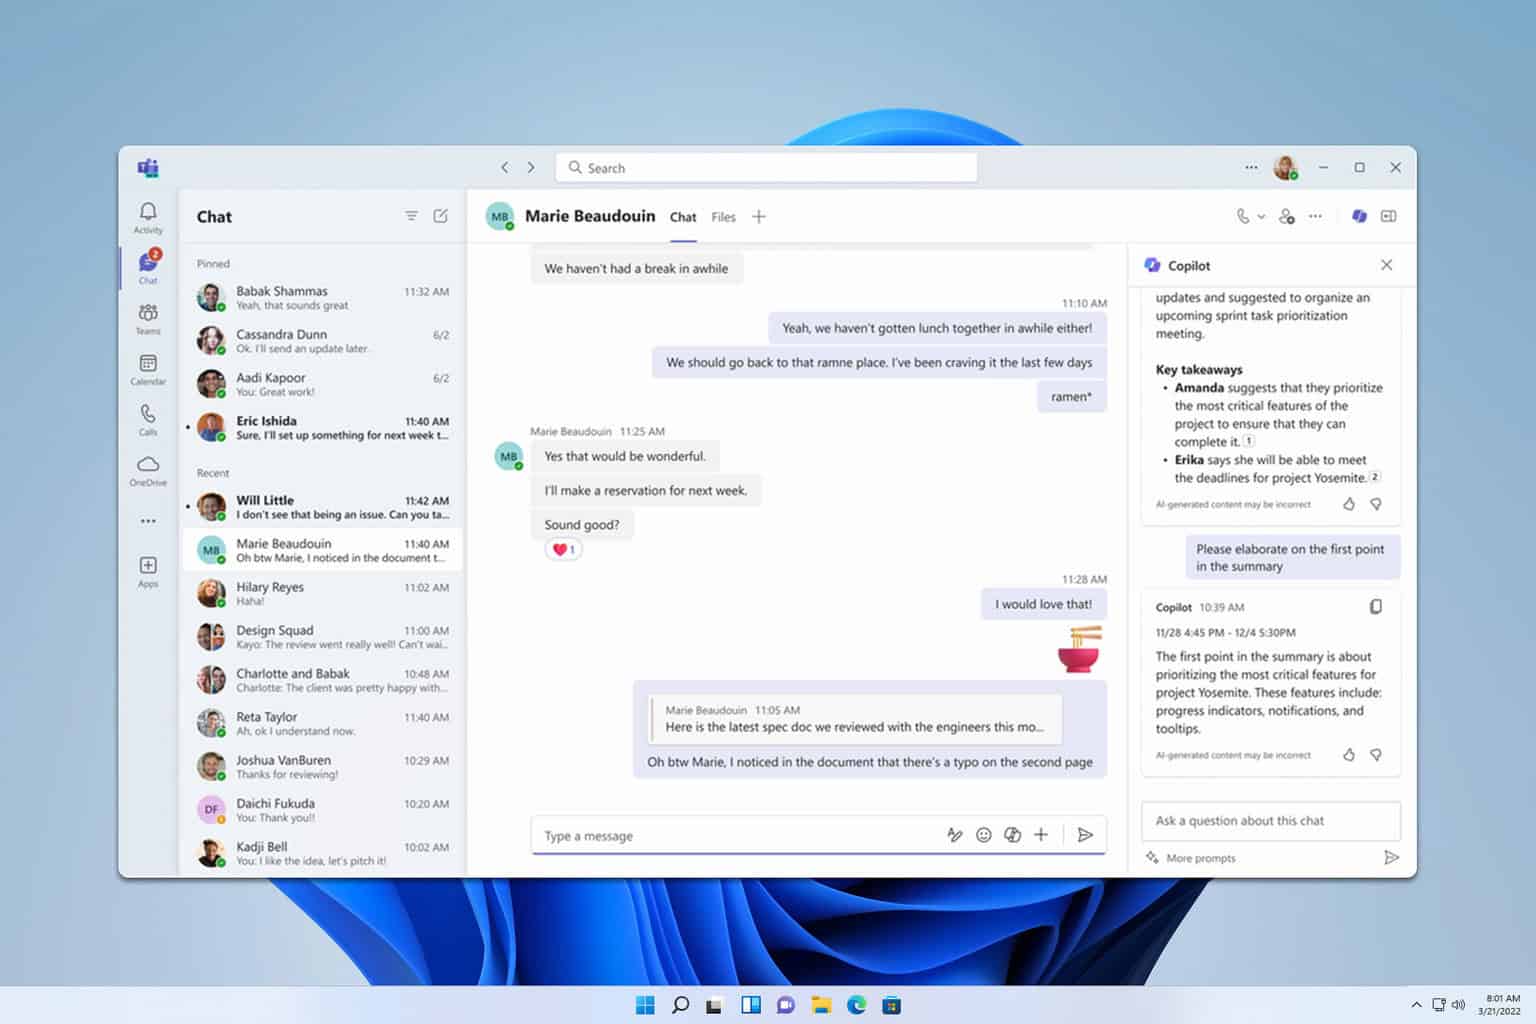Viewport: 1536px width, 1024px height.
Task: Show more apps ellipsis in sidebar
Action: tap(148, 521)
